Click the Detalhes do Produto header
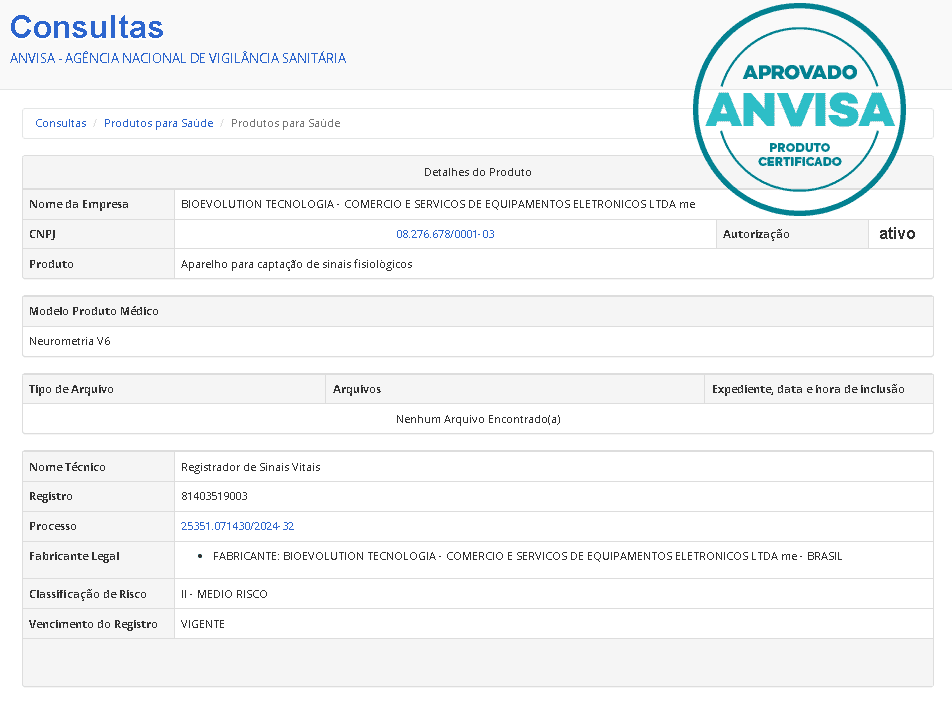The image size is (952, 702). (x=477, y=172)
